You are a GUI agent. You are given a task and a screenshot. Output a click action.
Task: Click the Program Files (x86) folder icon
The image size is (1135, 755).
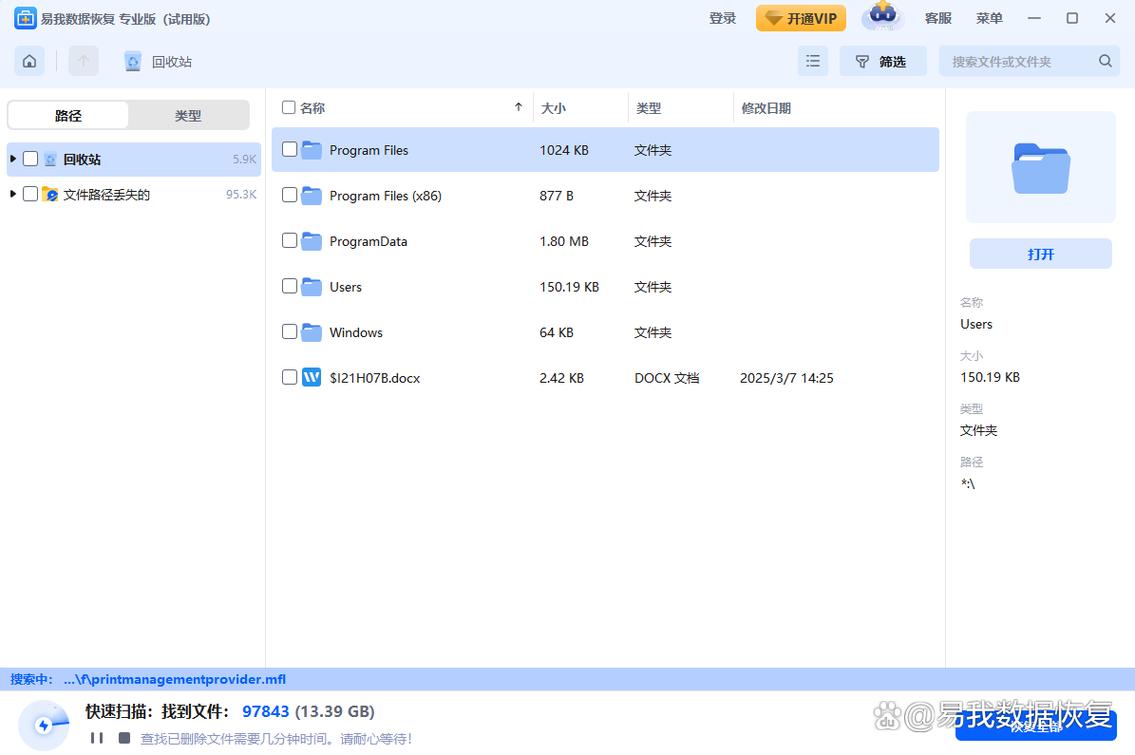point(311,195)
